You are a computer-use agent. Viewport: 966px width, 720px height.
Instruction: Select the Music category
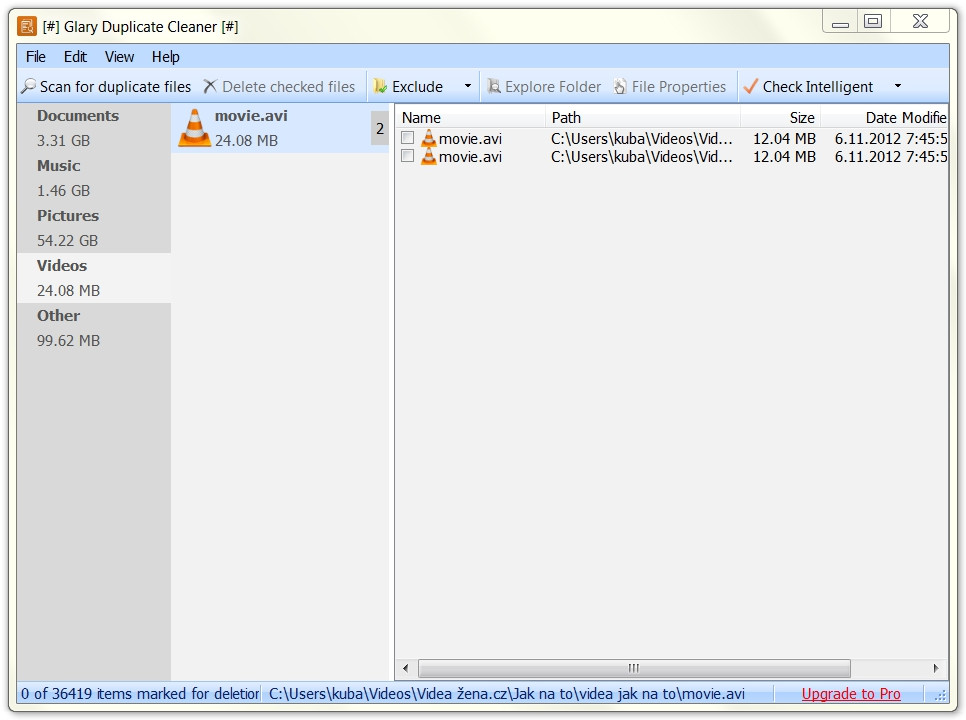[x=94, y=178]
